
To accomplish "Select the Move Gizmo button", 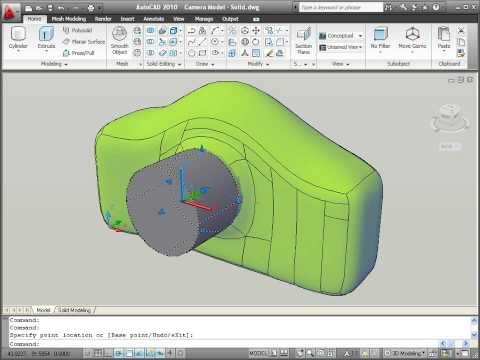I will pos(412,39).
